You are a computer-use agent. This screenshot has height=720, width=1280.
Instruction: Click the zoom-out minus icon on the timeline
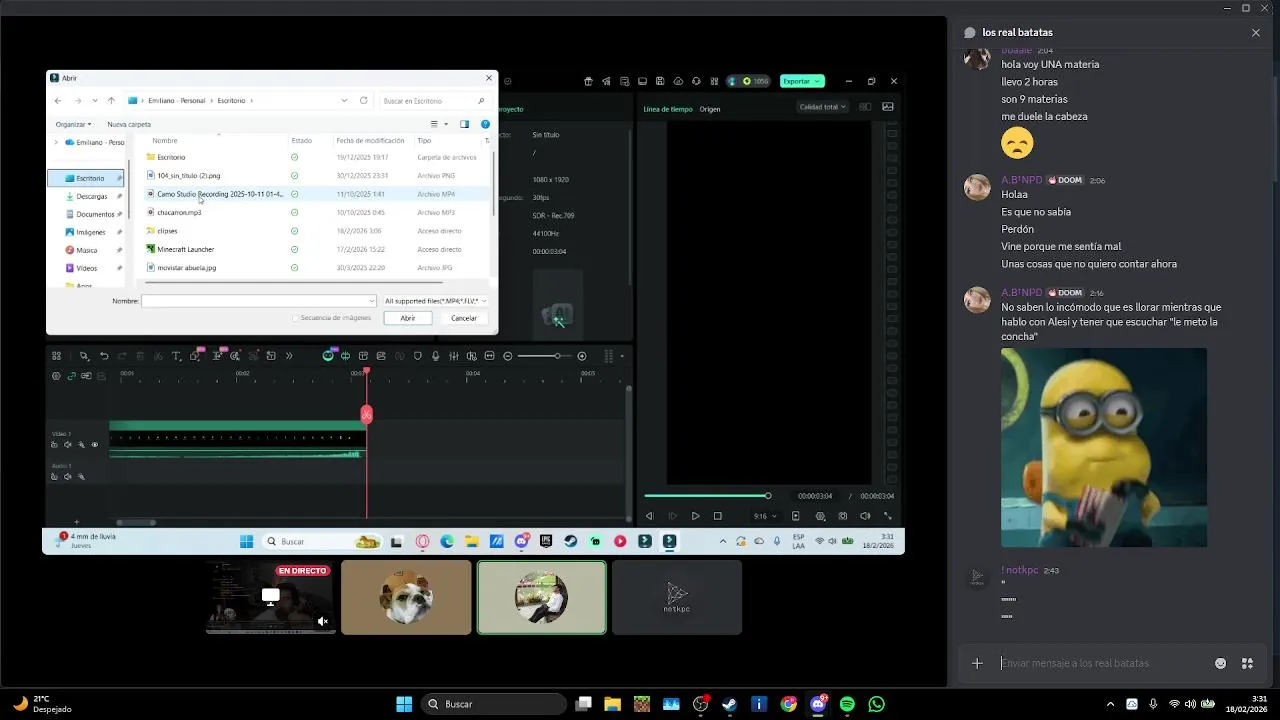[x=508, y=356]
